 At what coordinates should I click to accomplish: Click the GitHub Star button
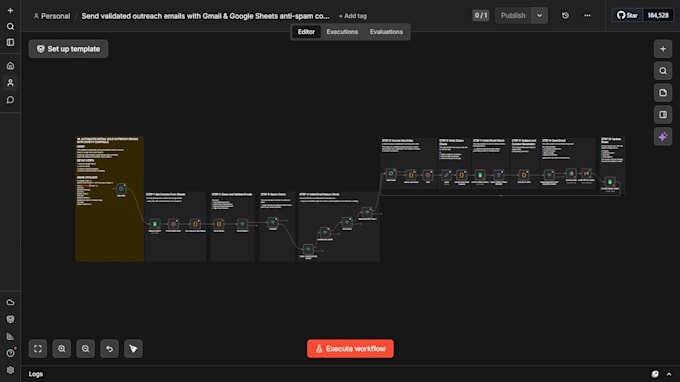point(627,16)
